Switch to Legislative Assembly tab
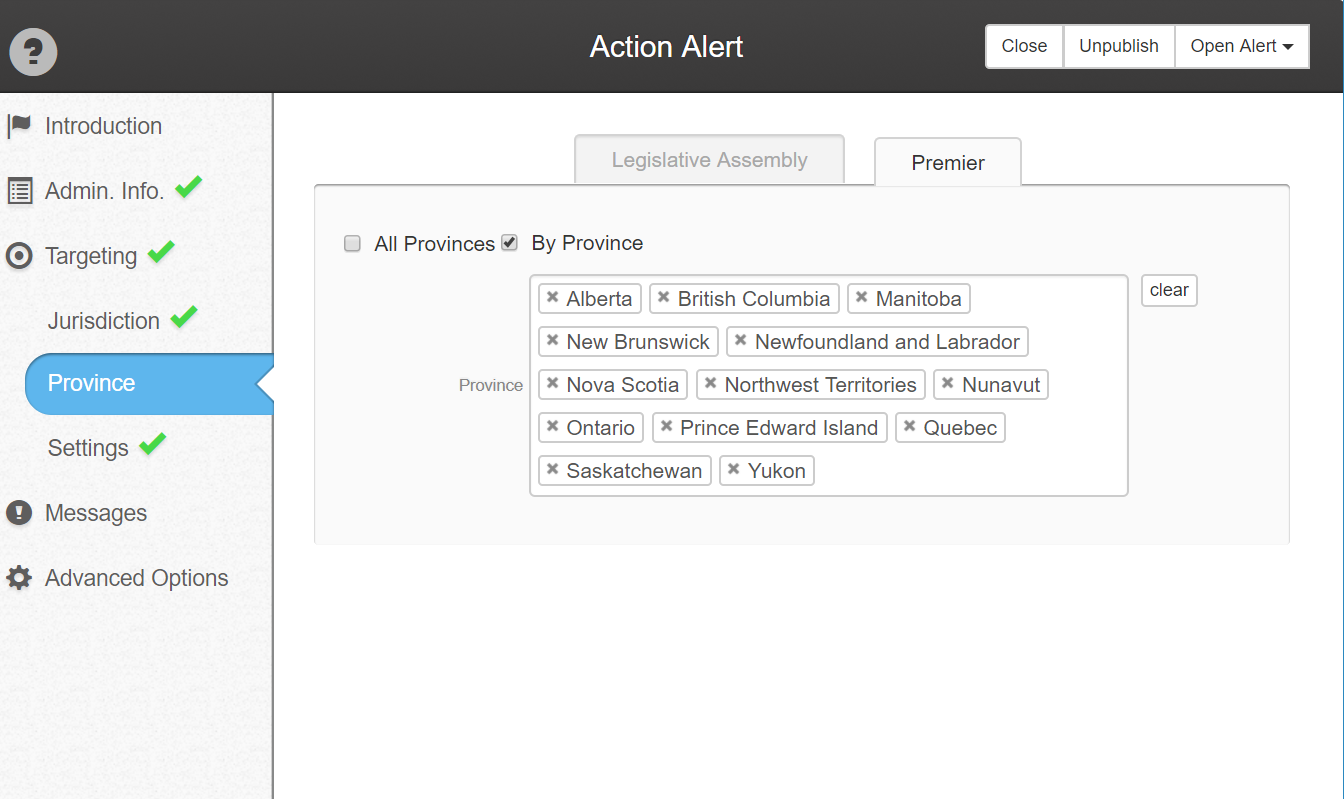 pyautogui.click(x=710, y=160)
